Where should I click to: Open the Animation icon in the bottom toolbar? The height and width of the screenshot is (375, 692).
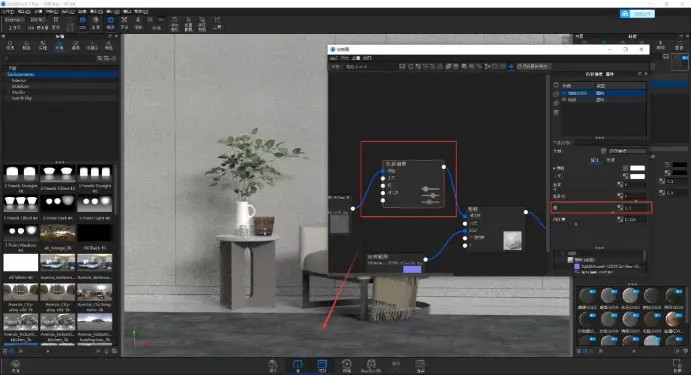pos(347,365)
